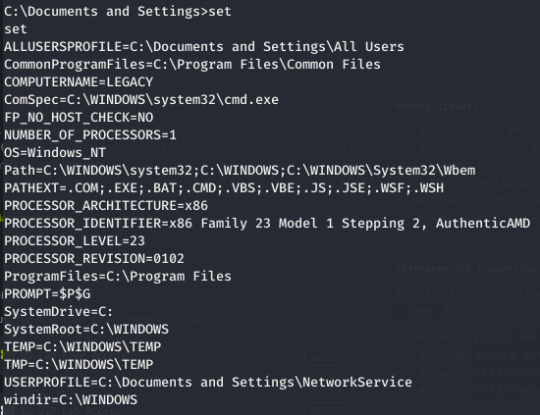Viewport: 540px width, 415px height.
Task: Select the PROMPT=$P$G line
Action: 47,294
